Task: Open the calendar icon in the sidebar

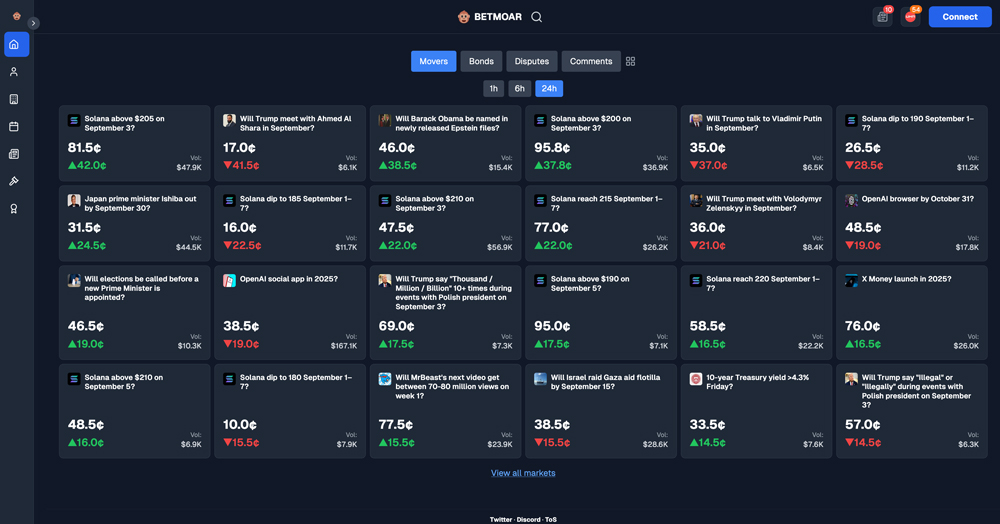Action: [x=14, y=127]
